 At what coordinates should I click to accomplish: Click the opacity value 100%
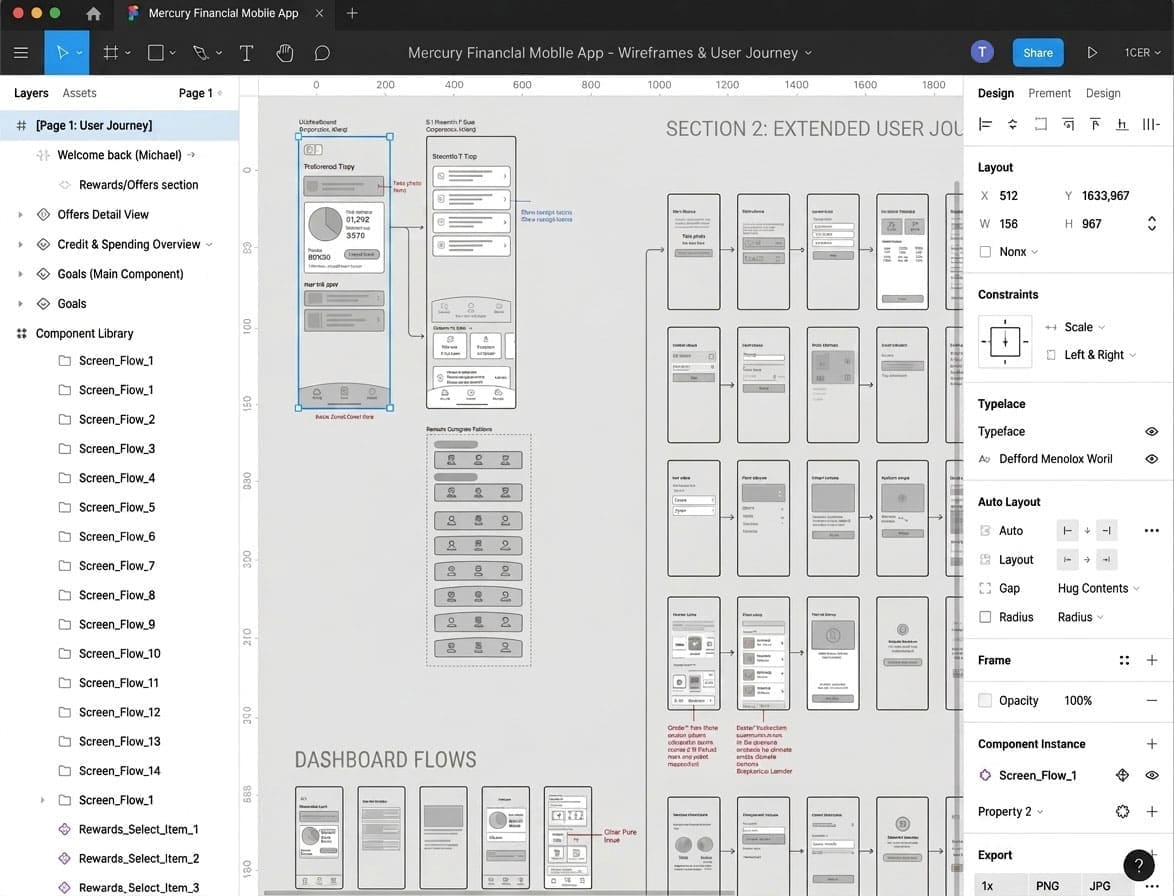click(x=1078, y=700)
